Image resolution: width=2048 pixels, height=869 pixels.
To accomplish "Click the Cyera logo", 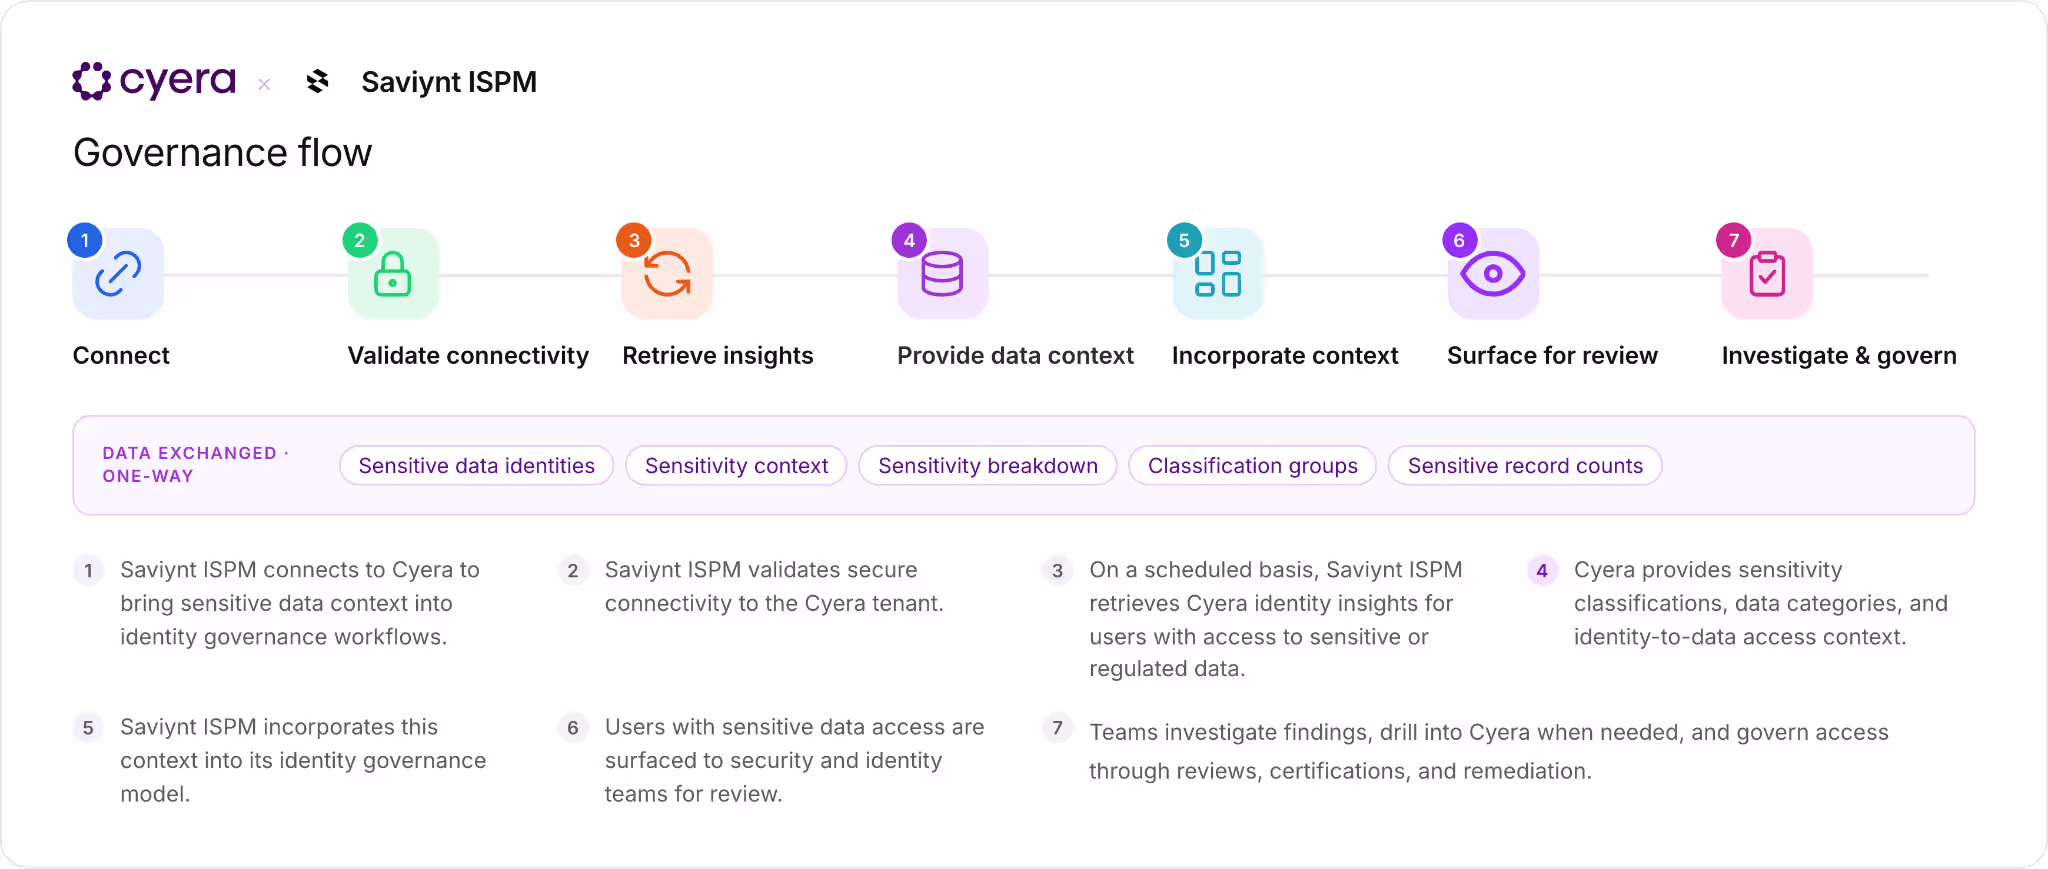I will tap(154, 81).
